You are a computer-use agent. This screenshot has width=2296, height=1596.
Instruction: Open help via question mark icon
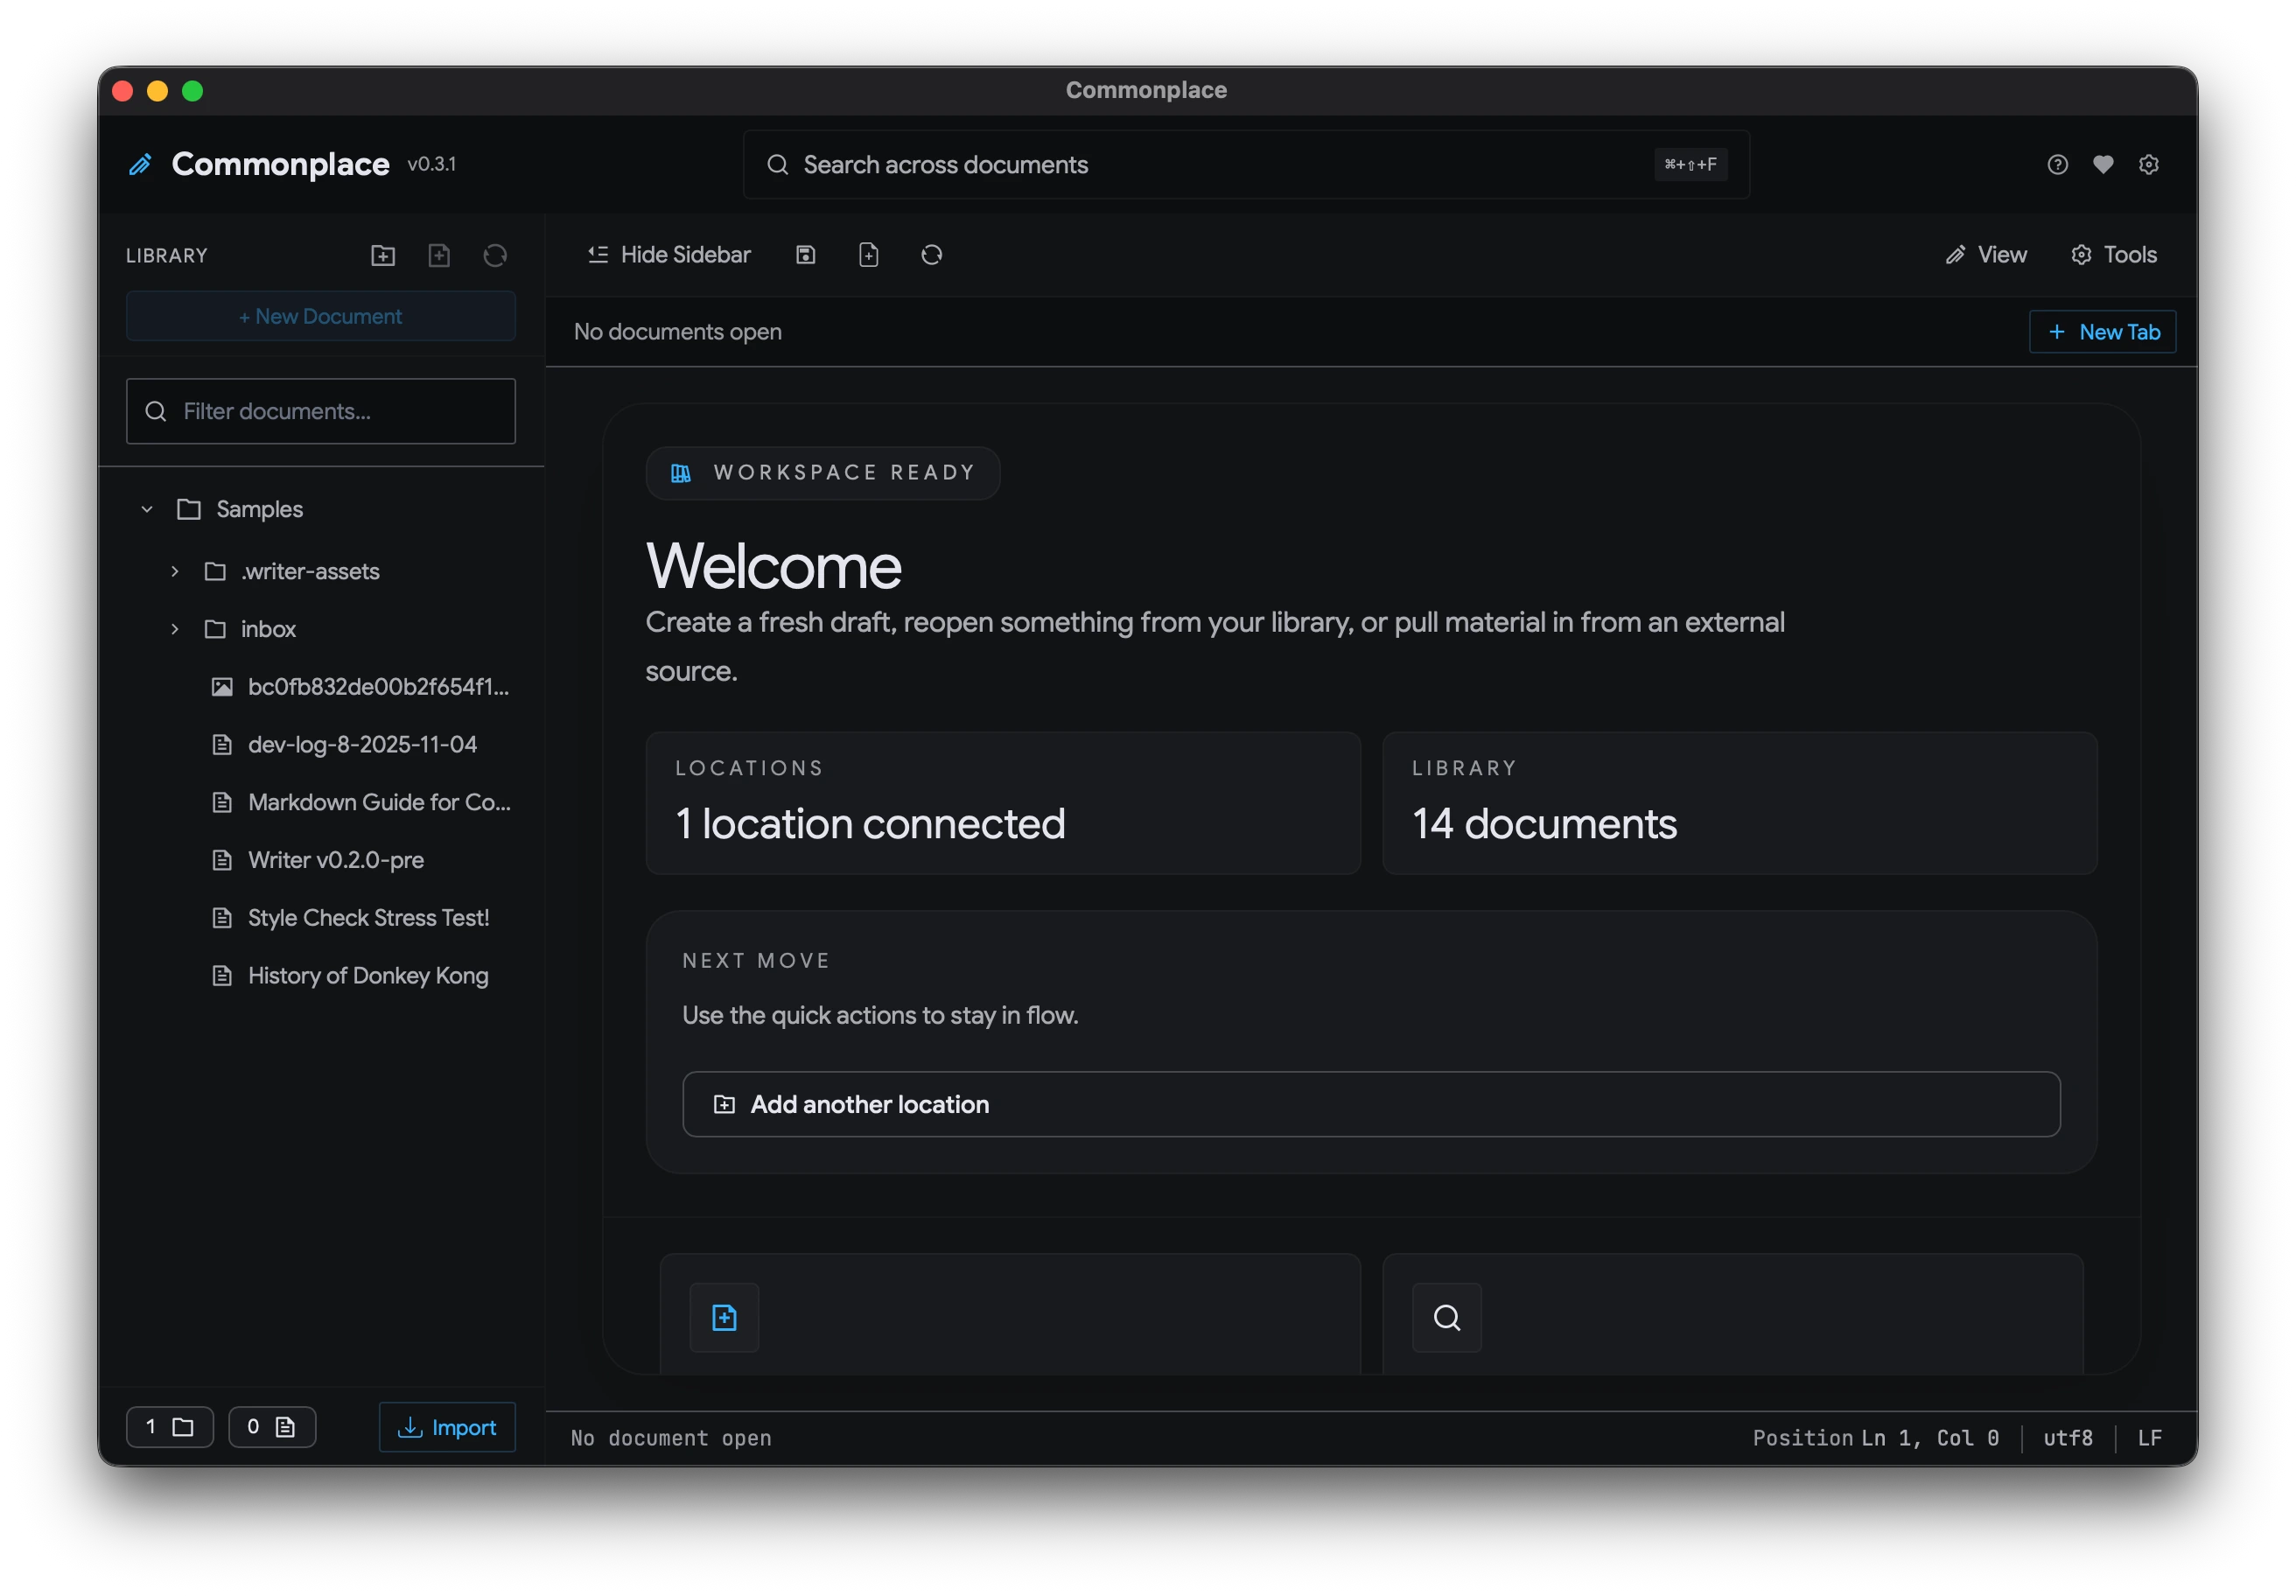[2057, 165]
